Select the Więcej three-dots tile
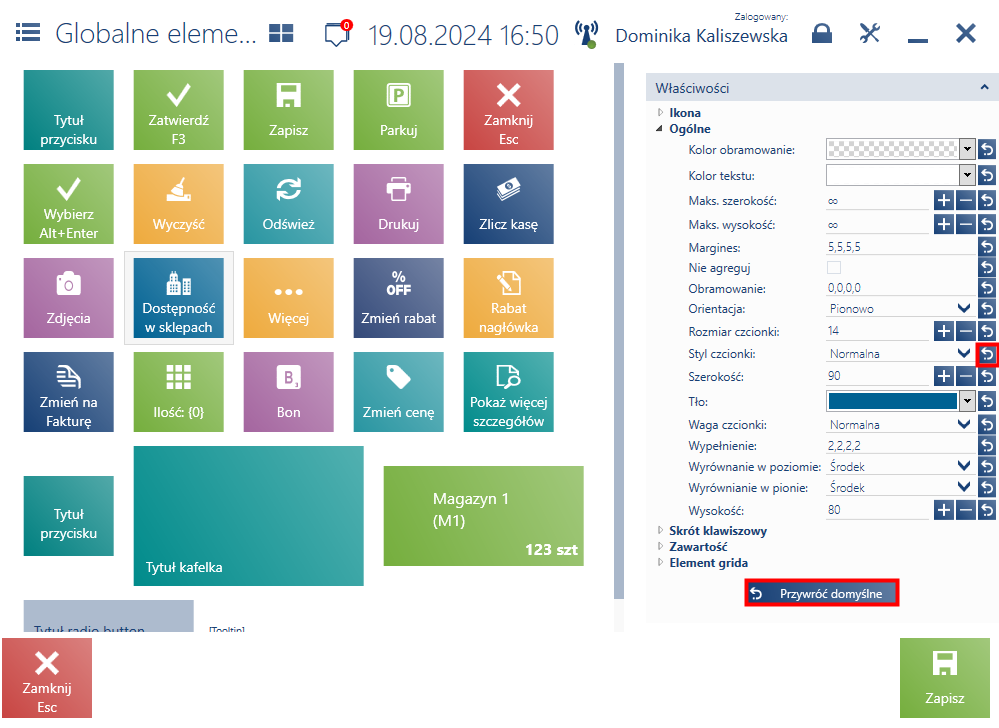 [x=289, y=298]
